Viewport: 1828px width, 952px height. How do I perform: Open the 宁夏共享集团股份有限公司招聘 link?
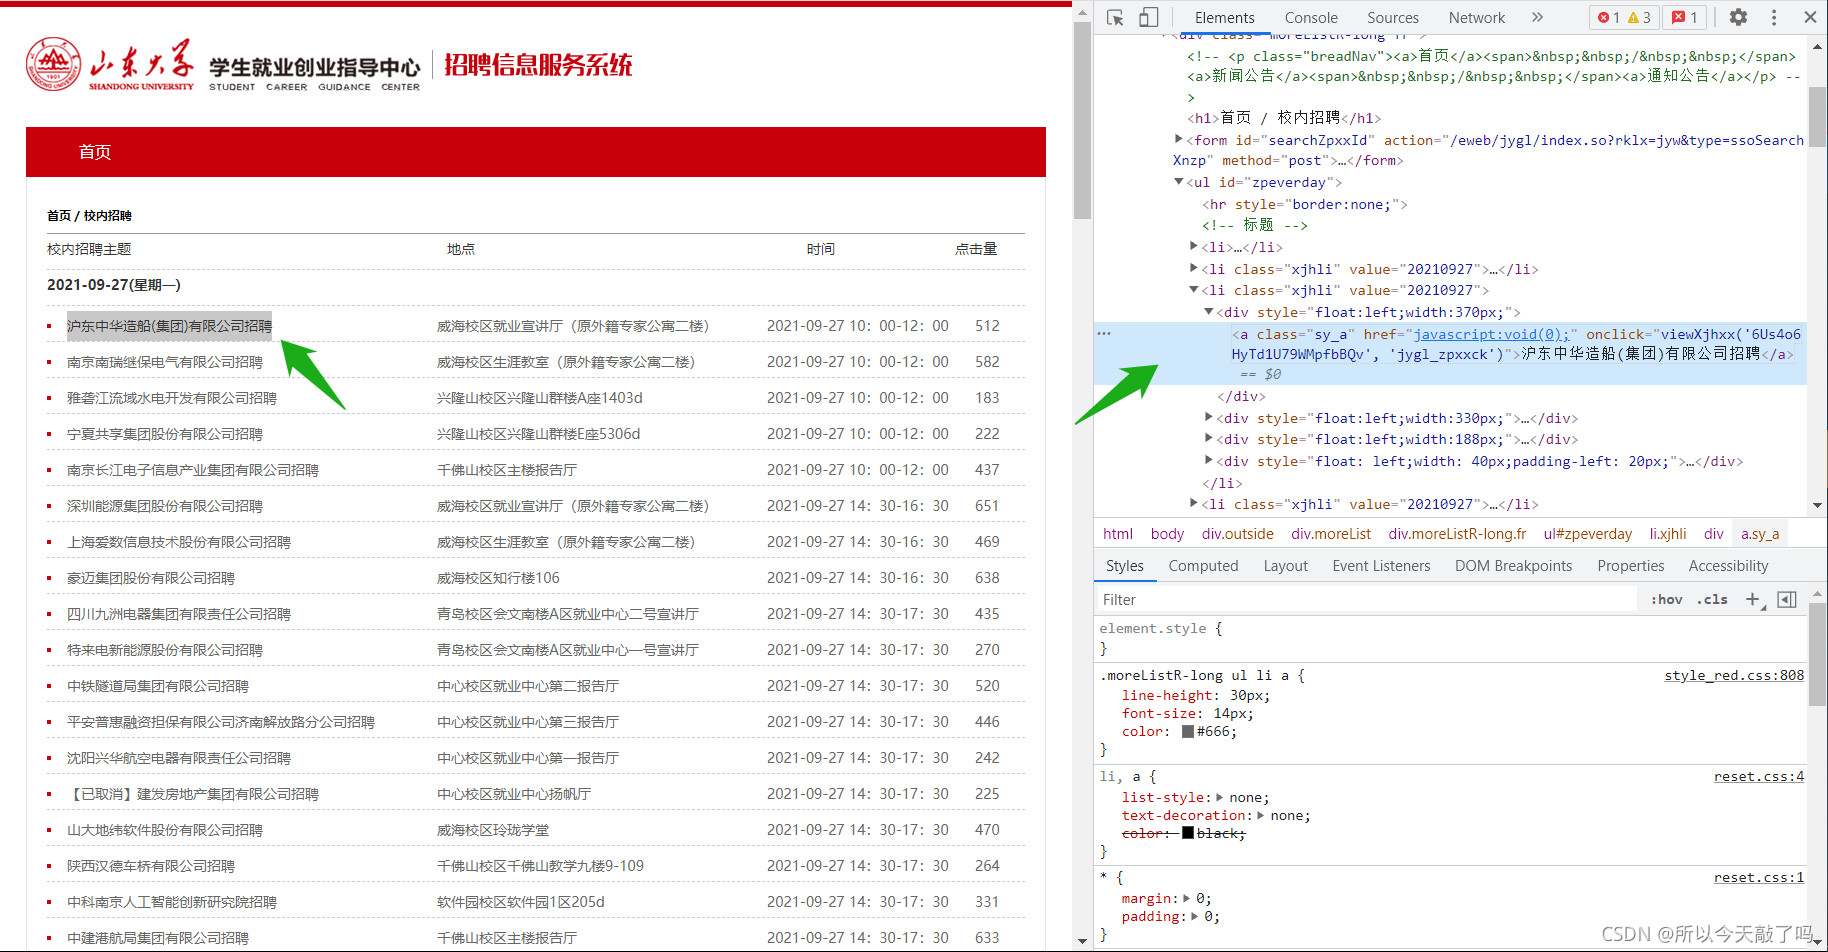[165, 434]
